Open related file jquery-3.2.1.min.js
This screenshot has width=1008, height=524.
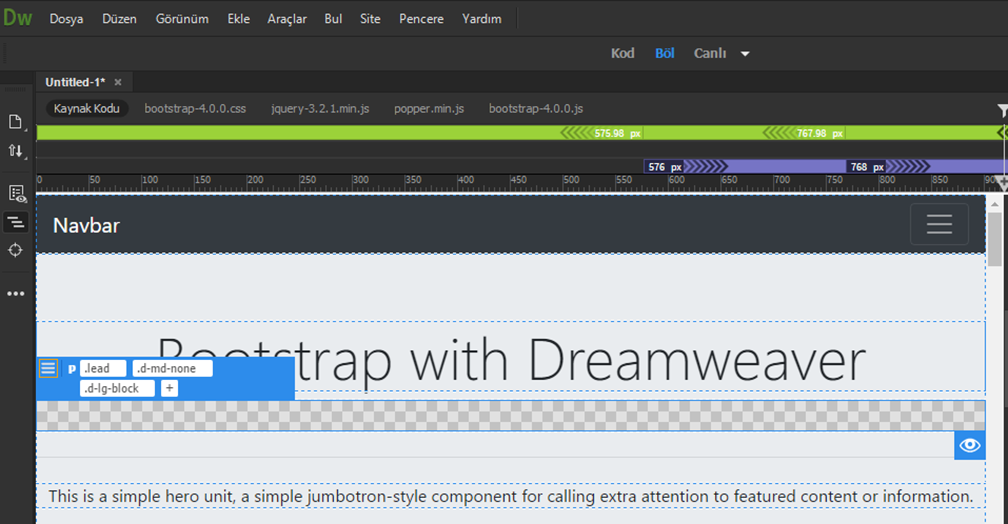320,108
